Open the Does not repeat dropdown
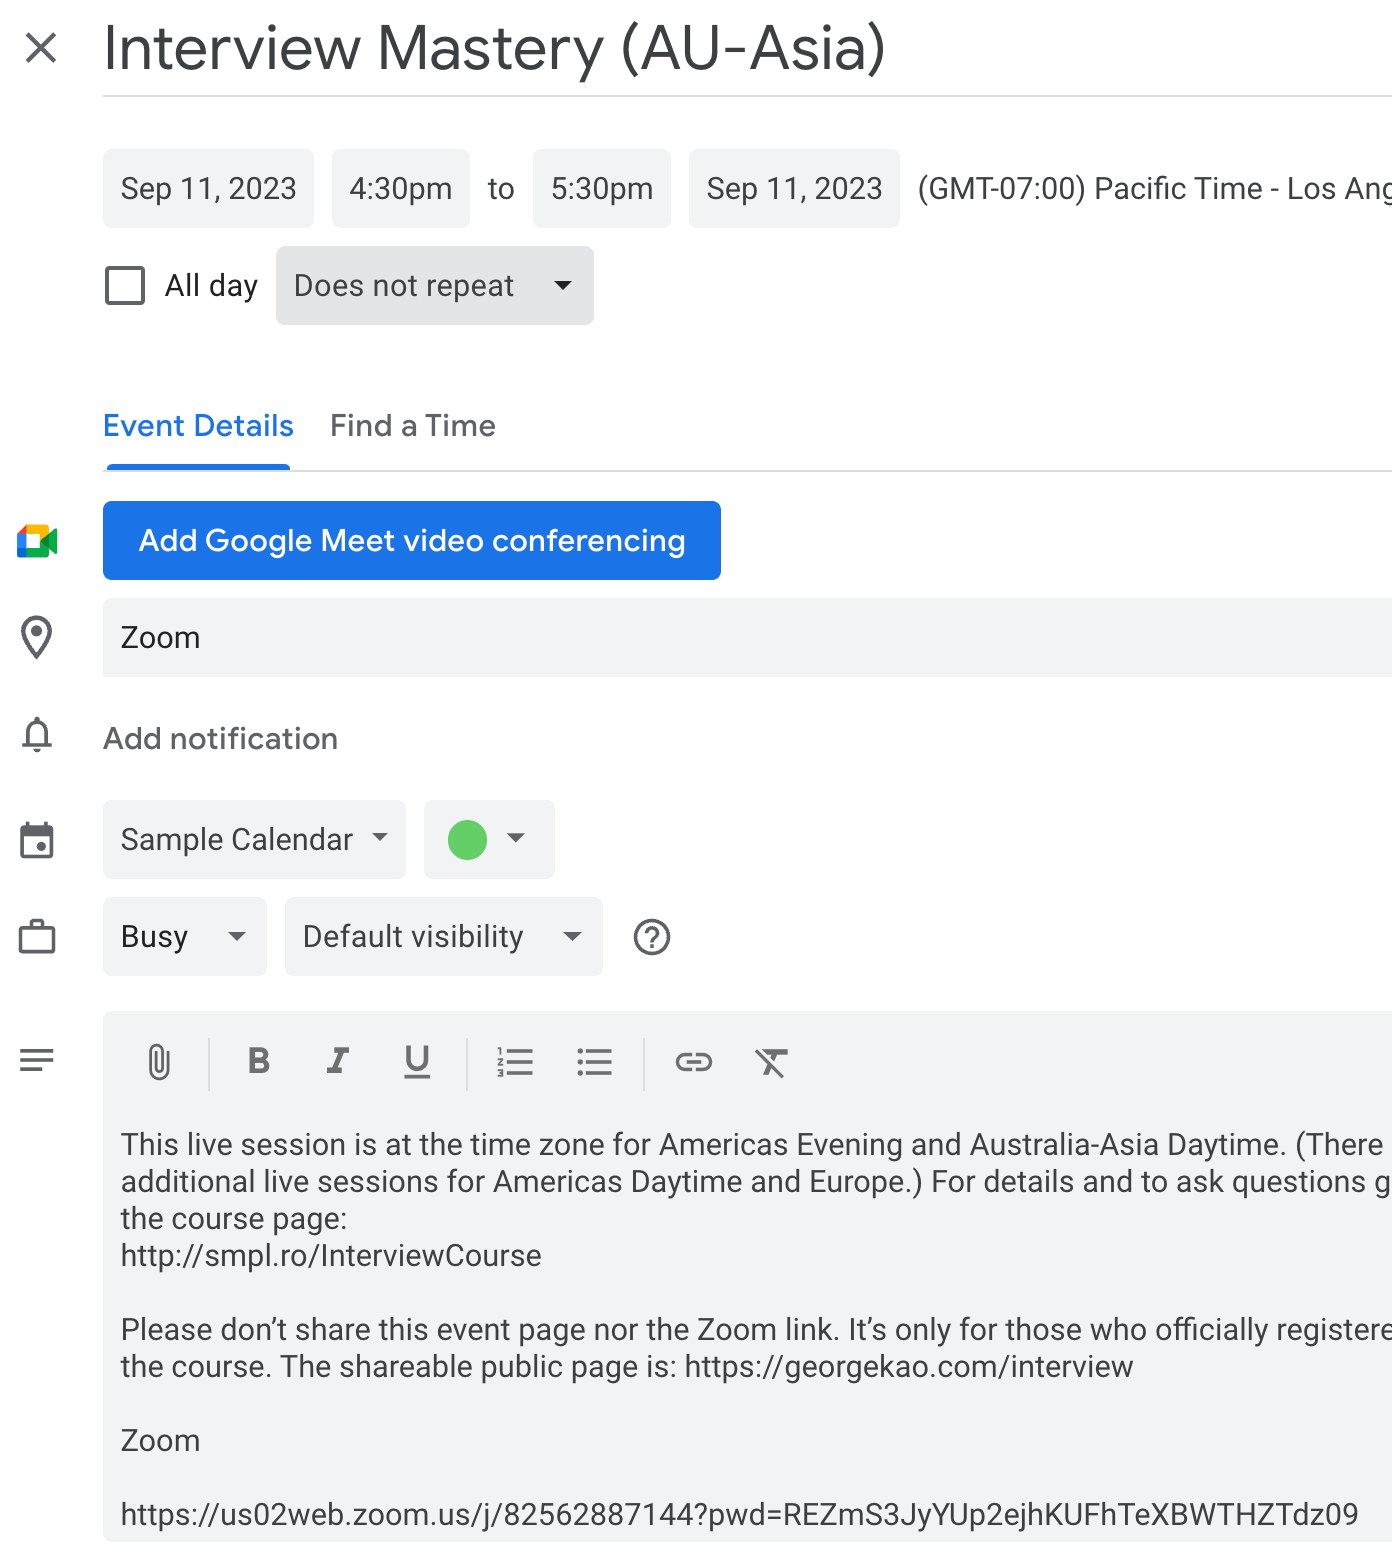Viewport: 1392px width, 1568px height. 435,286
